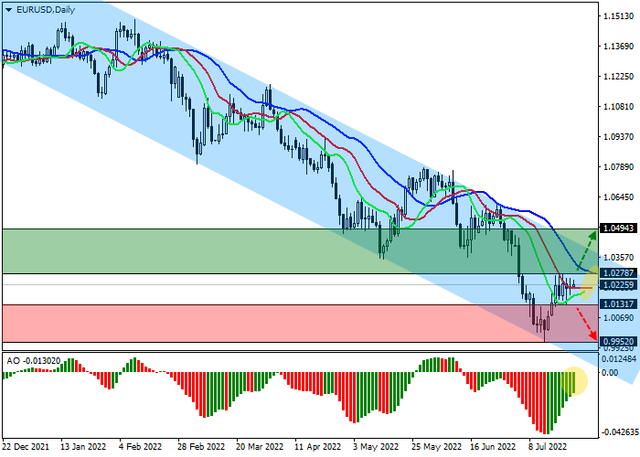Select the red support zone rectangle

click(x=300, y=323)
